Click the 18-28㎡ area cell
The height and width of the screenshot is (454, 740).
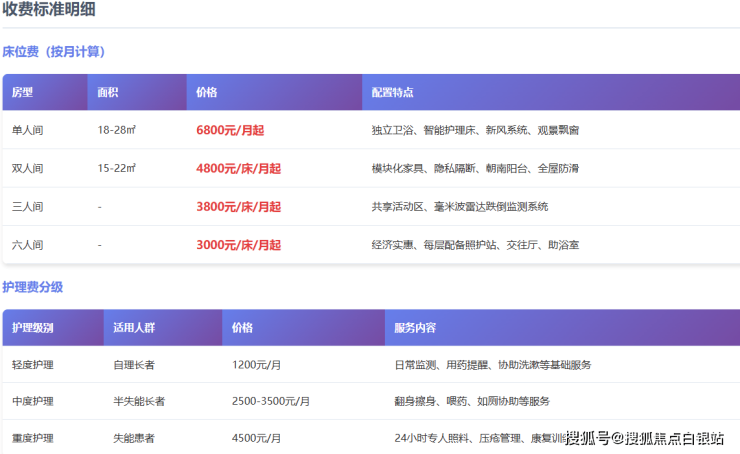coord(117,130)
